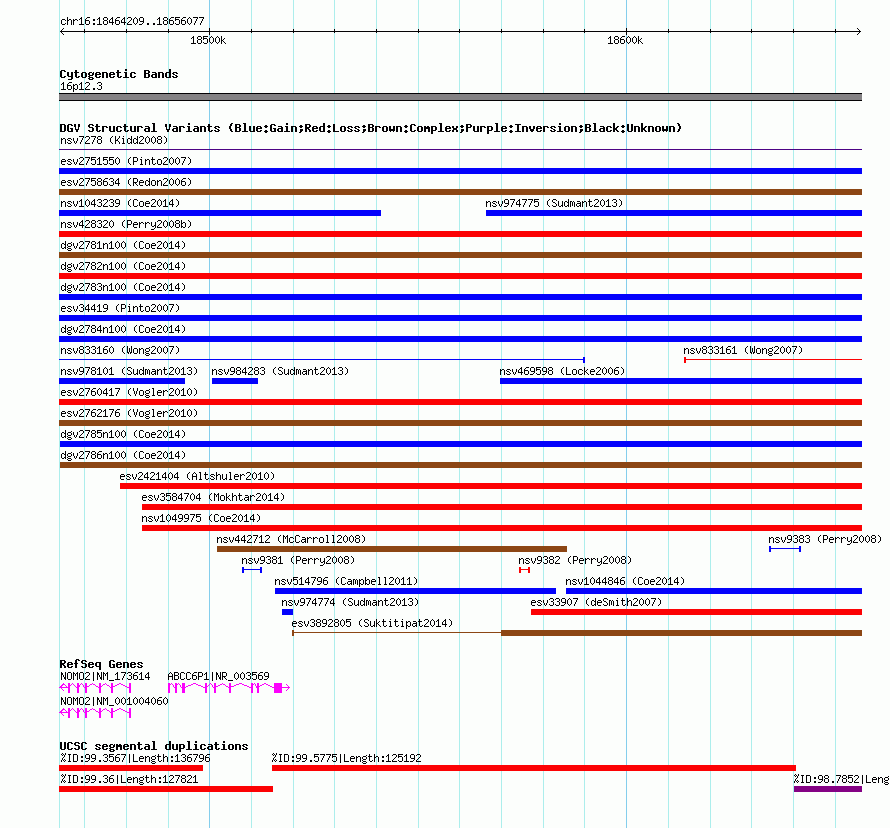Select the nsv9381 (Perry2008) small blue marker
Screen dimensions: 890x828
[x=252, y=570]
